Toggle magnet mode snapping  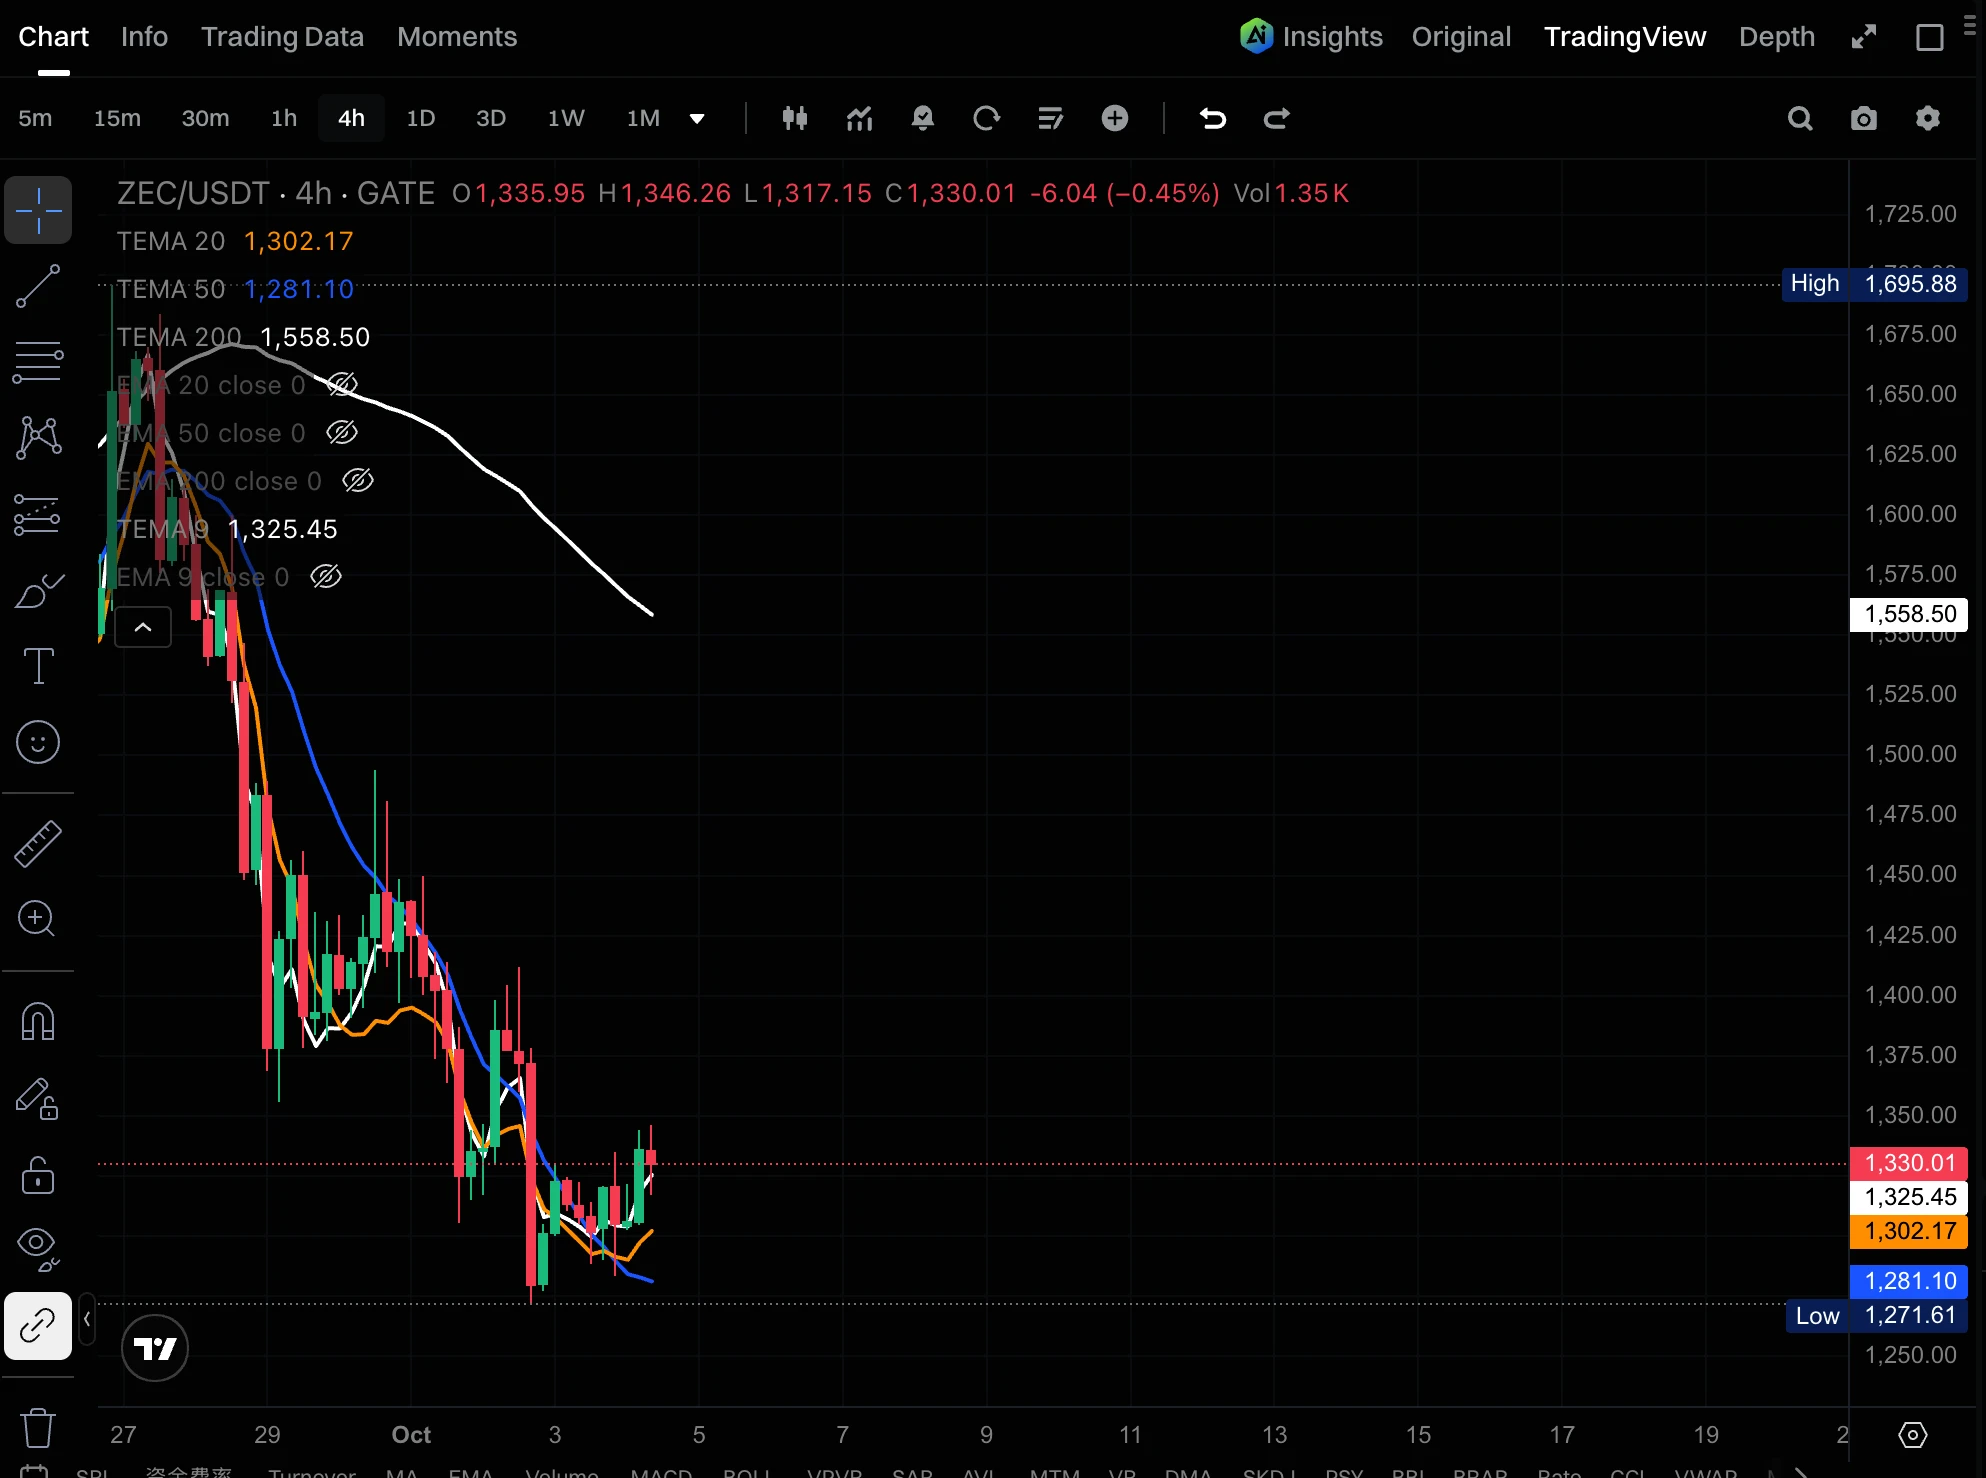click(x=38, y=1022)
